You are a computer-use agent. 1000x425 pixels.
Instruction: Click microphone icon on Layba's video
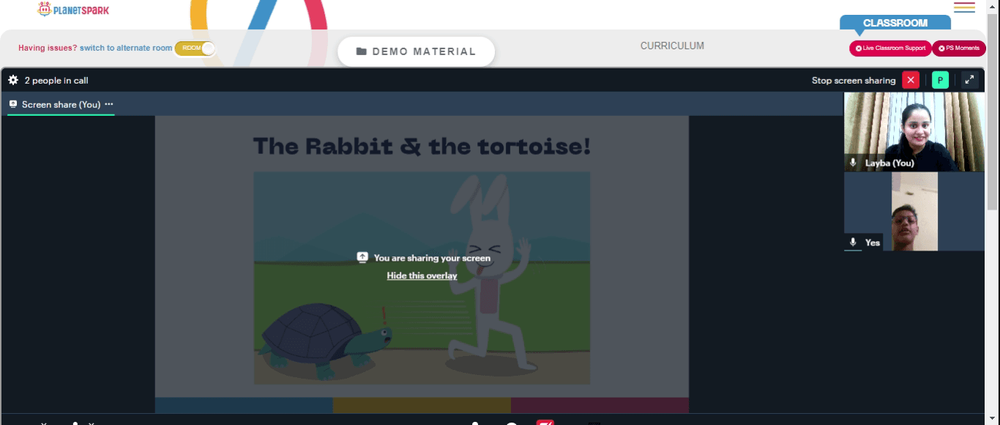coord(853,163)
